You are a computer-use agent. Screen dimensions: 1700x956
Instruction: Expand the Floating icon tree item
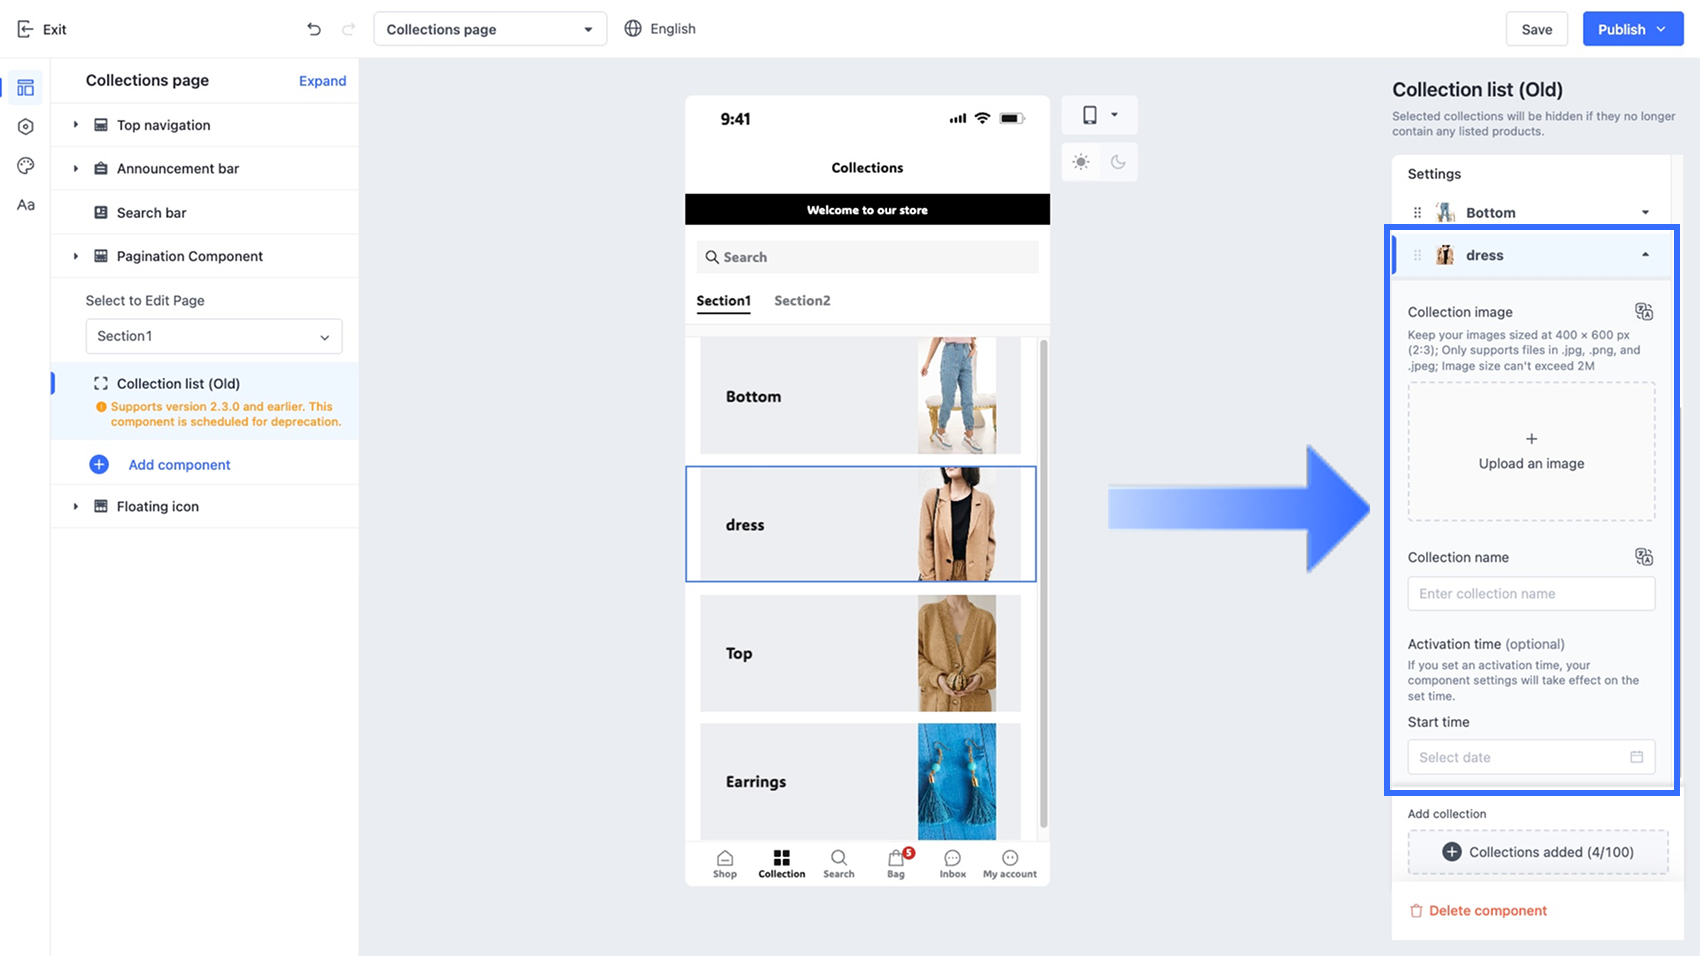[x=75, y=506]
